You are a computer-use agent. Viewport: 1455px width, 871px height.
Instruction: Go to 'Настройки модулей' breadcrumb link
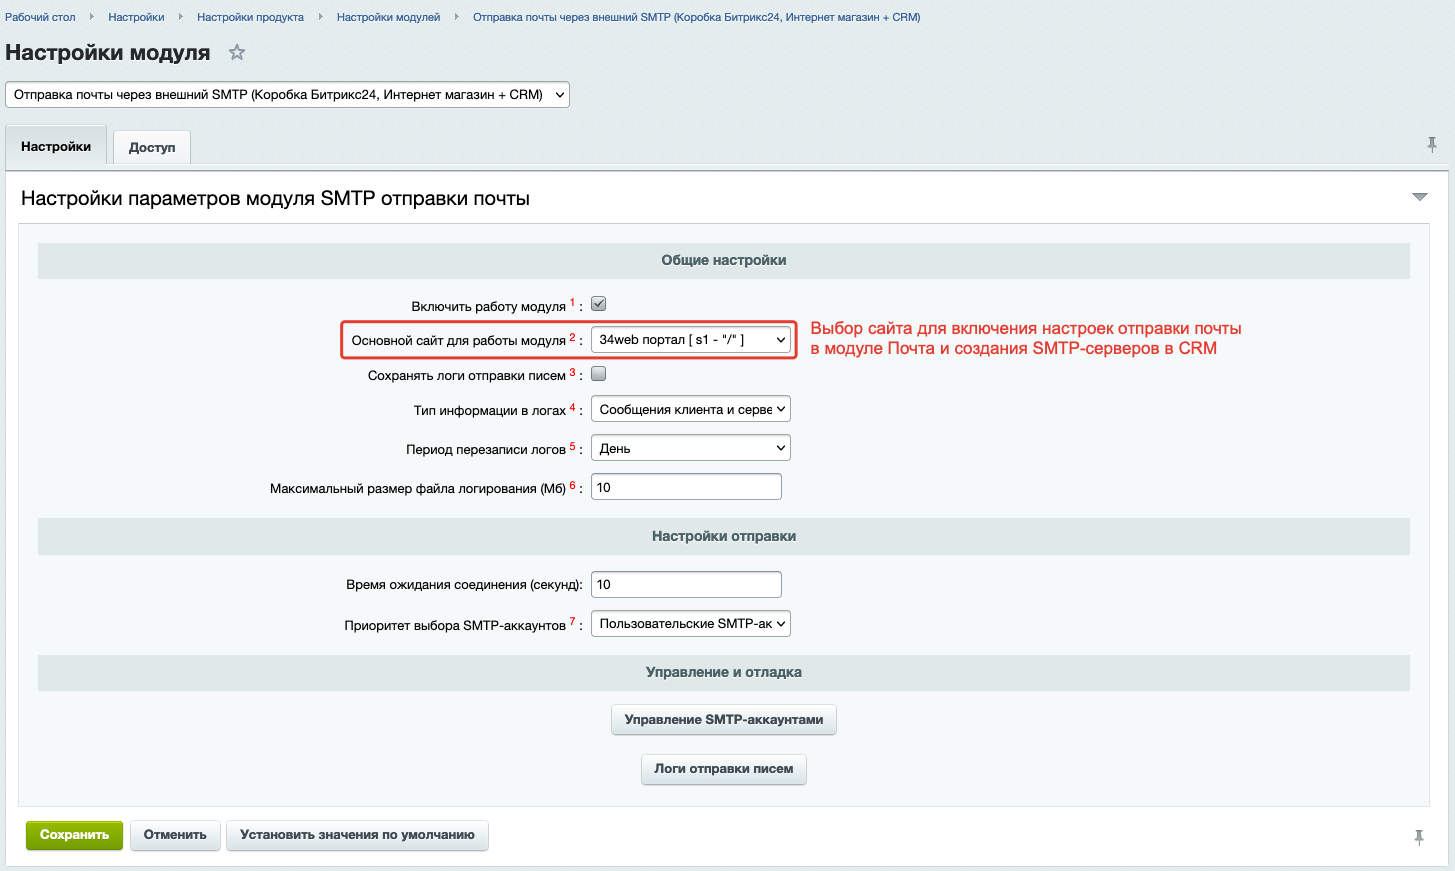point(388,17)
